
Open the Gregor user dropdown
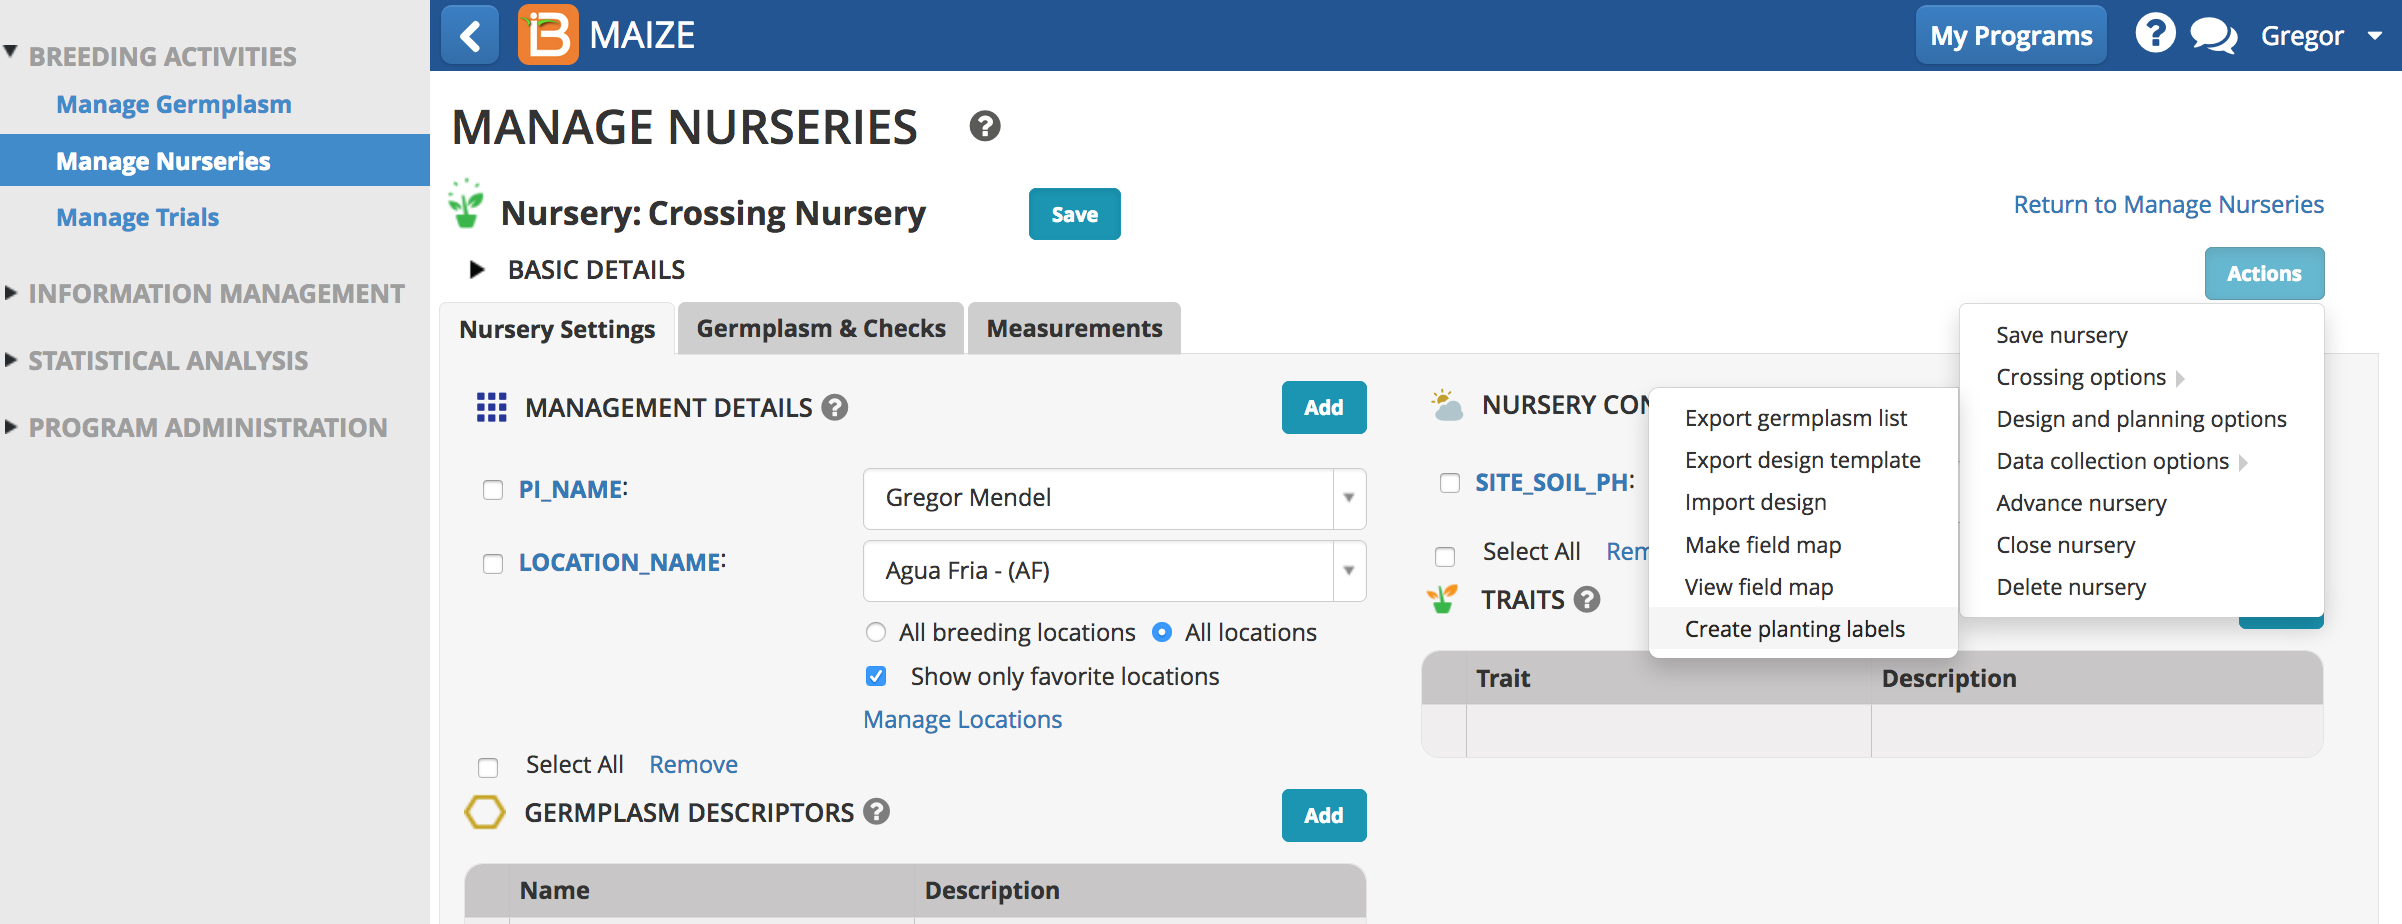2320,36
